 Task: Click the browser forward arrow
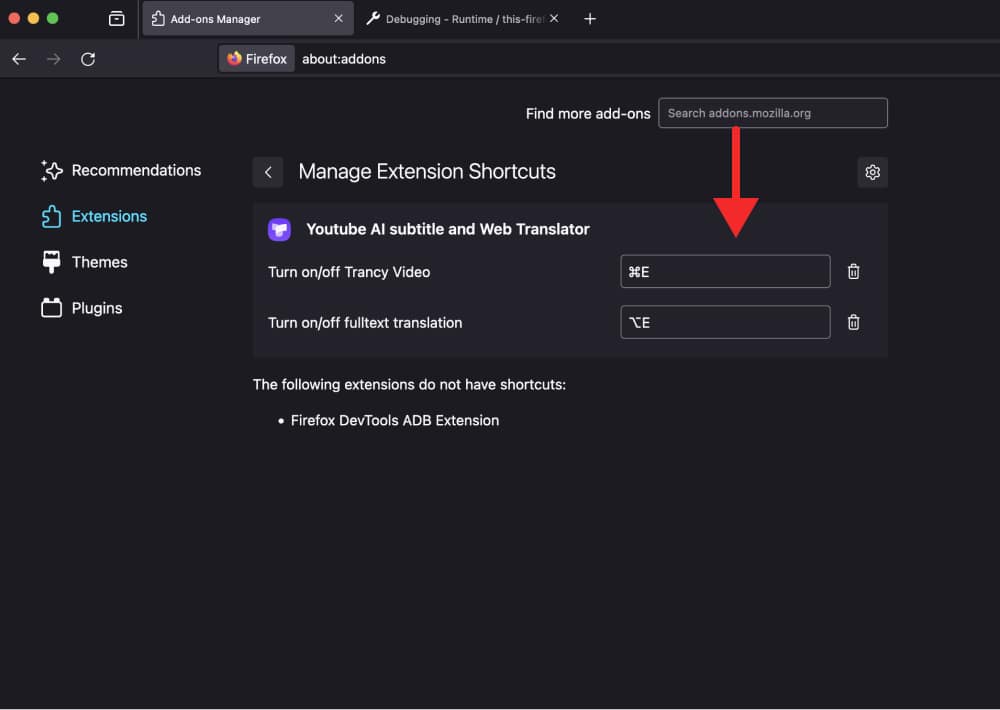[x=54, y=59]
